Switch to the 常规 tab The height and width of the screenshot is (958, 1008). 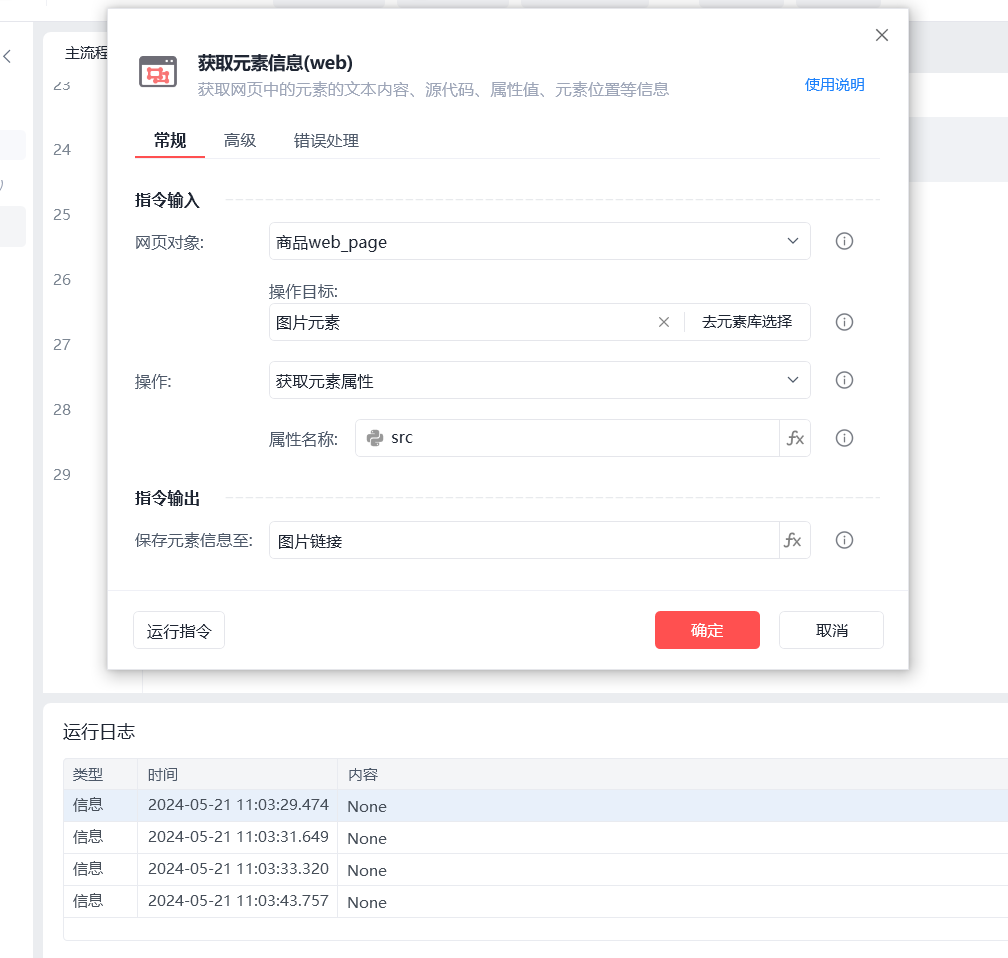tap(170, 140)
